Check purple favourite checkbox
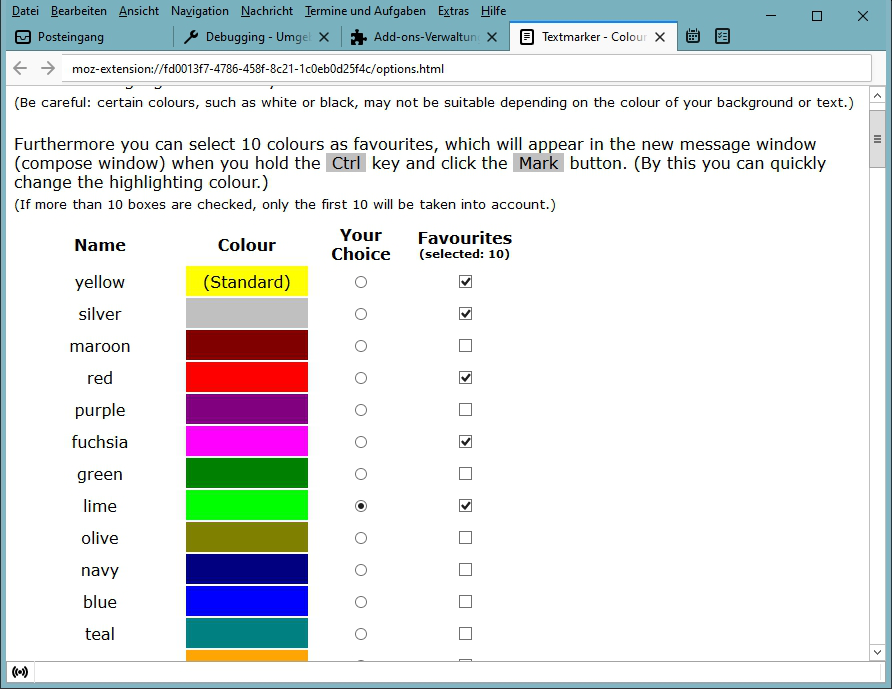The height and width of the screenshot is (689, 892). point(465,409)
